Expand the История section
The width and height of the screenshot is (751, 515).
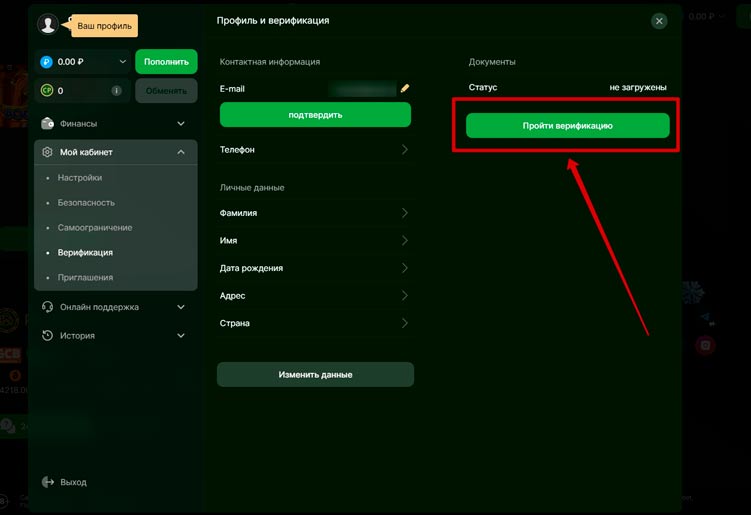pos(181,335)
